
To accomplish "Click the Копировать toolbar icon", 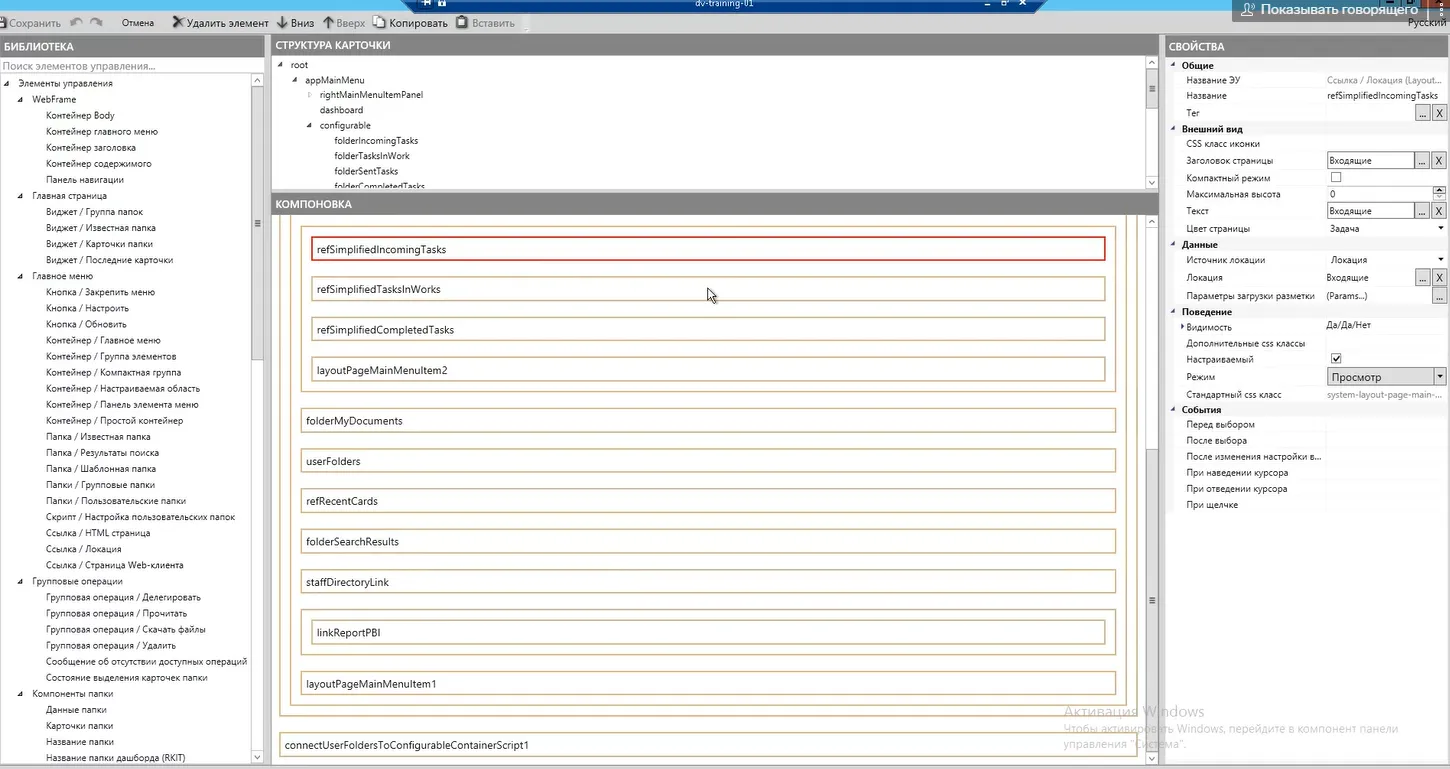I will tap(410, 23).
